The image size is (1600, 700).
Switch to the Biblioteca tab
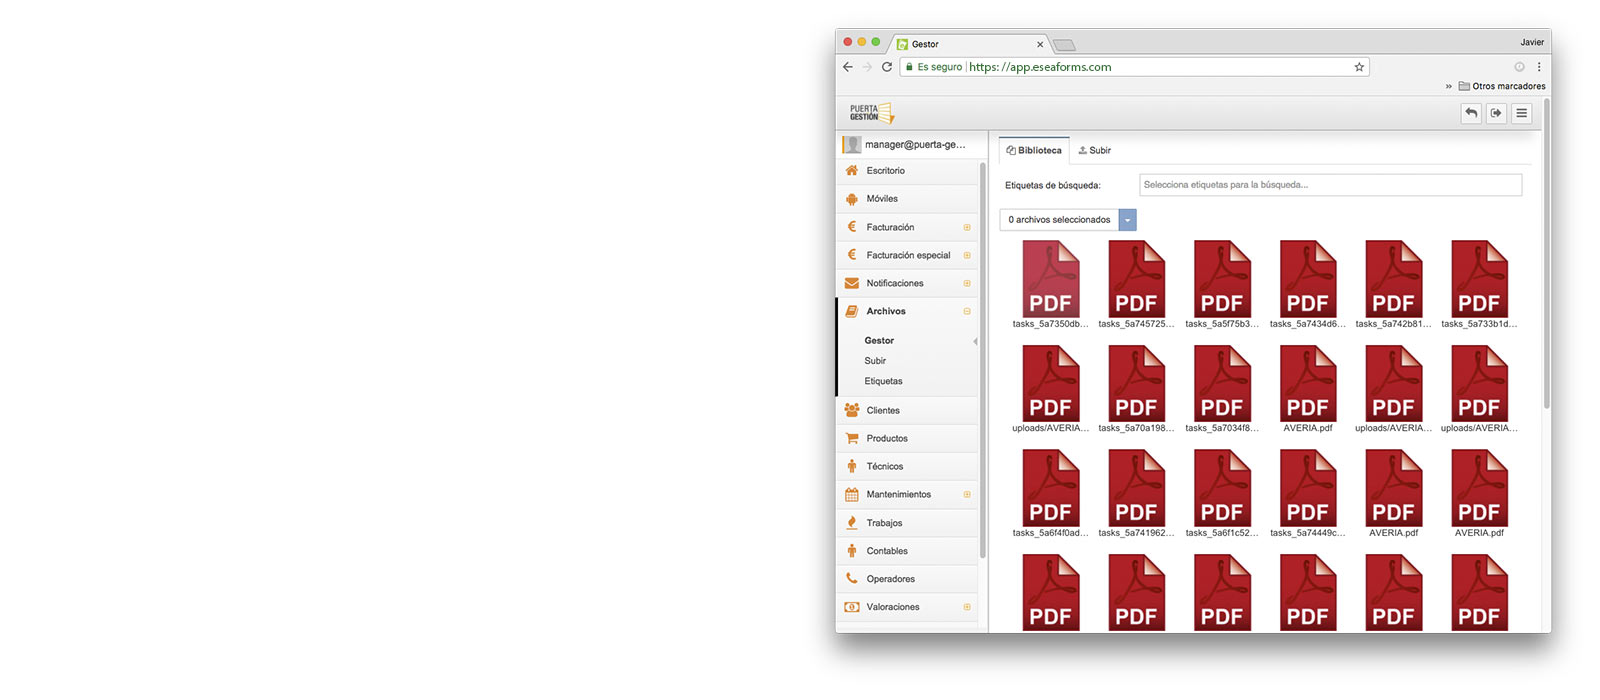1034,150
